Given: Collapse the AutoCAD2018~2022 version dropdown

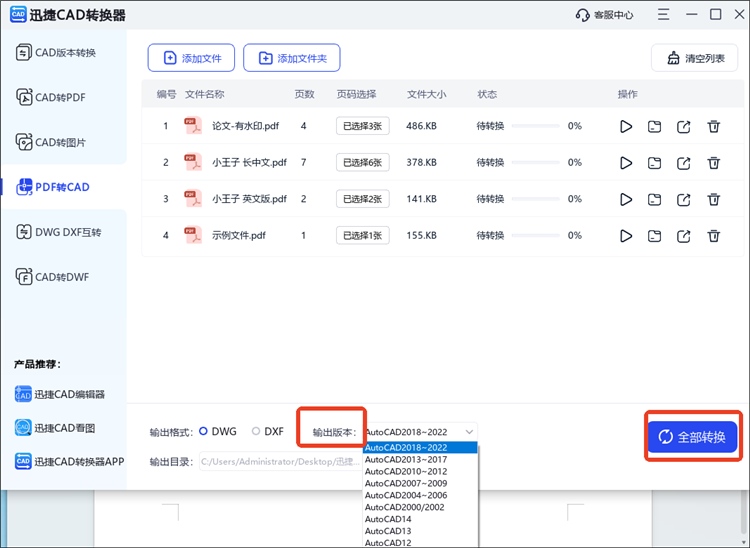Looking at the screenshot, I should pos(469,432).
